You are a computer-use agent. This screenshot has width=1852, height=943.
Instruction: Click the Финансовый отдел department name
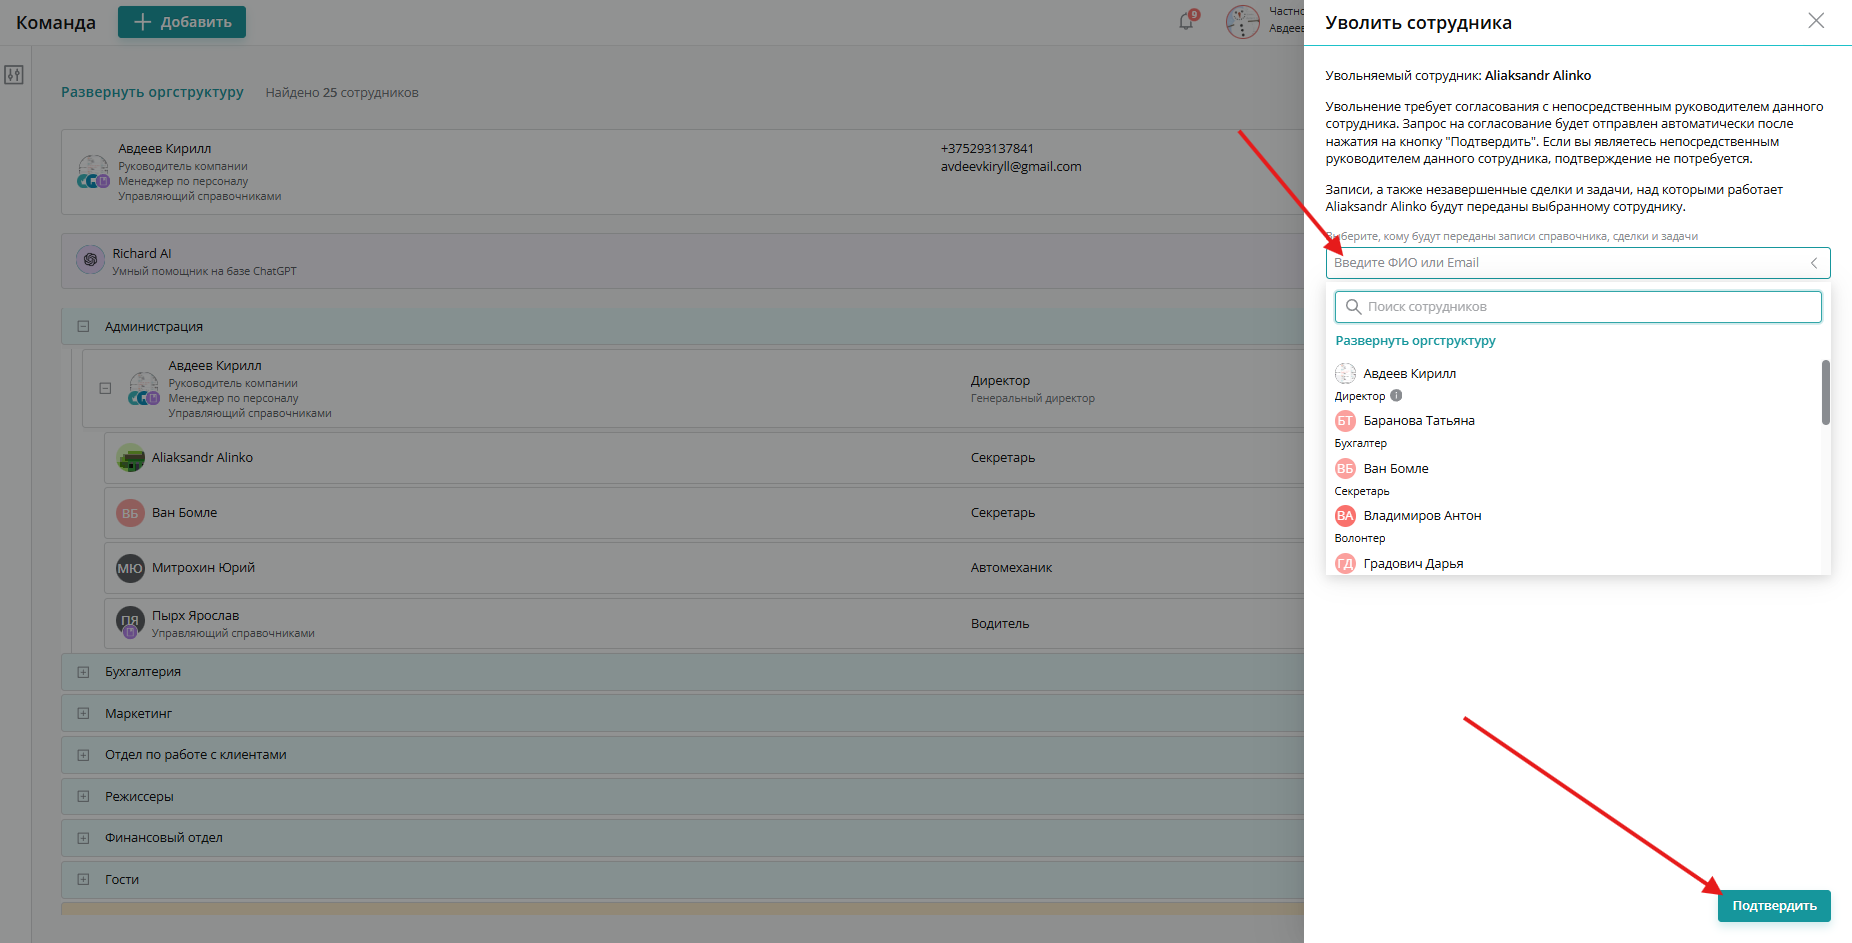click(x=164, y=838)
